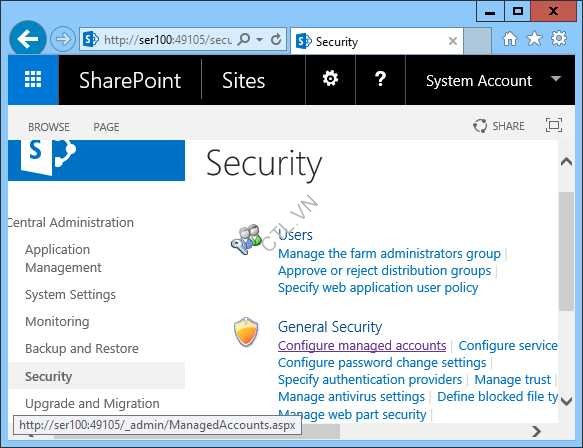Click the vertical scrollbar thumb
This screenshot has height=448, width=583.
(x=566, y=251)
